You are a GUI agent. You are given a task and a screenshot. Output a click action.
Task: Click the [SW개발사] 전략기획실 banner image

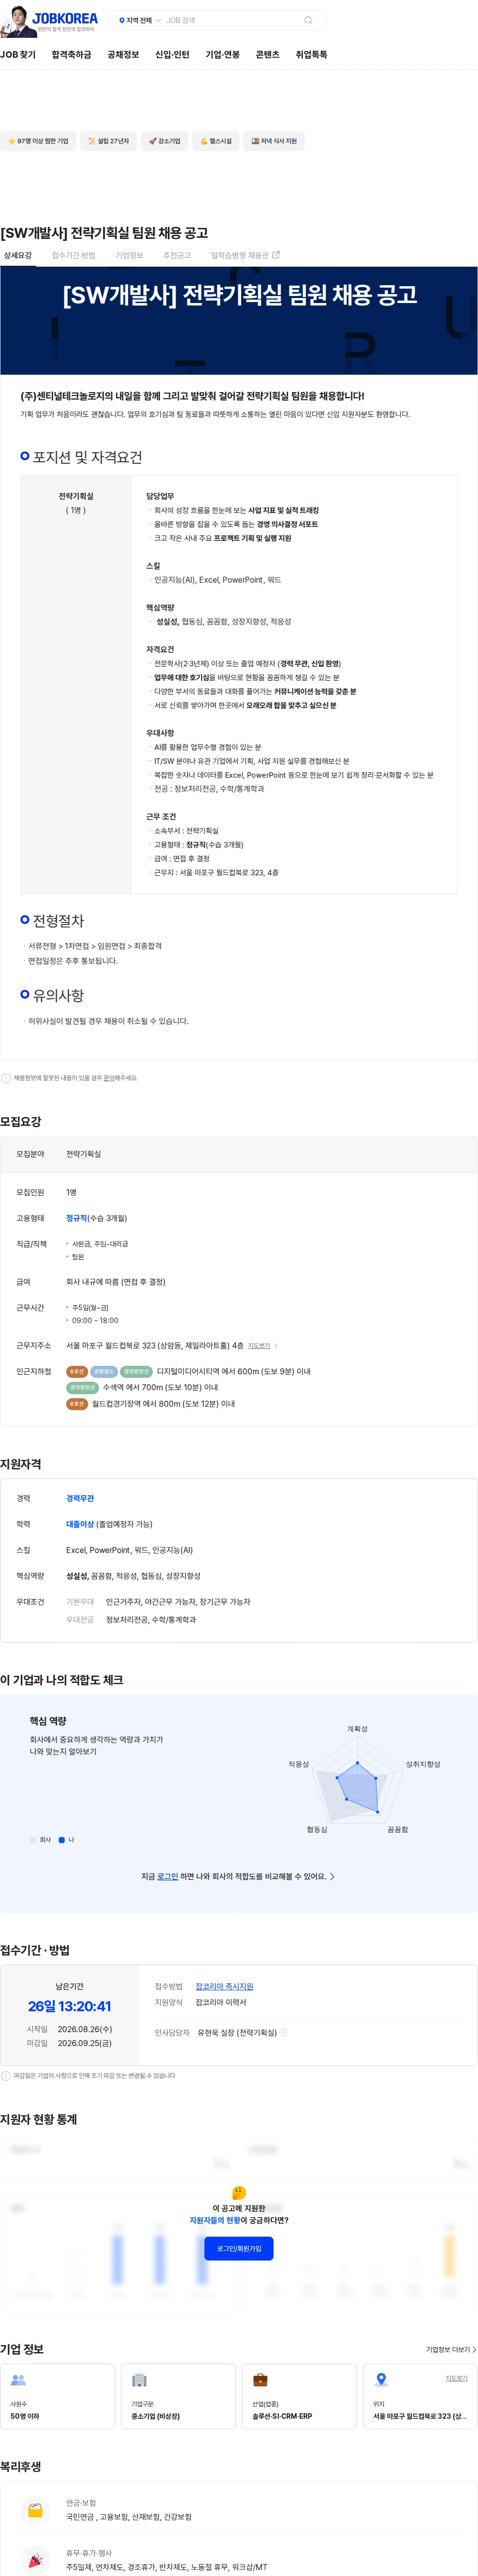(239, 320)
